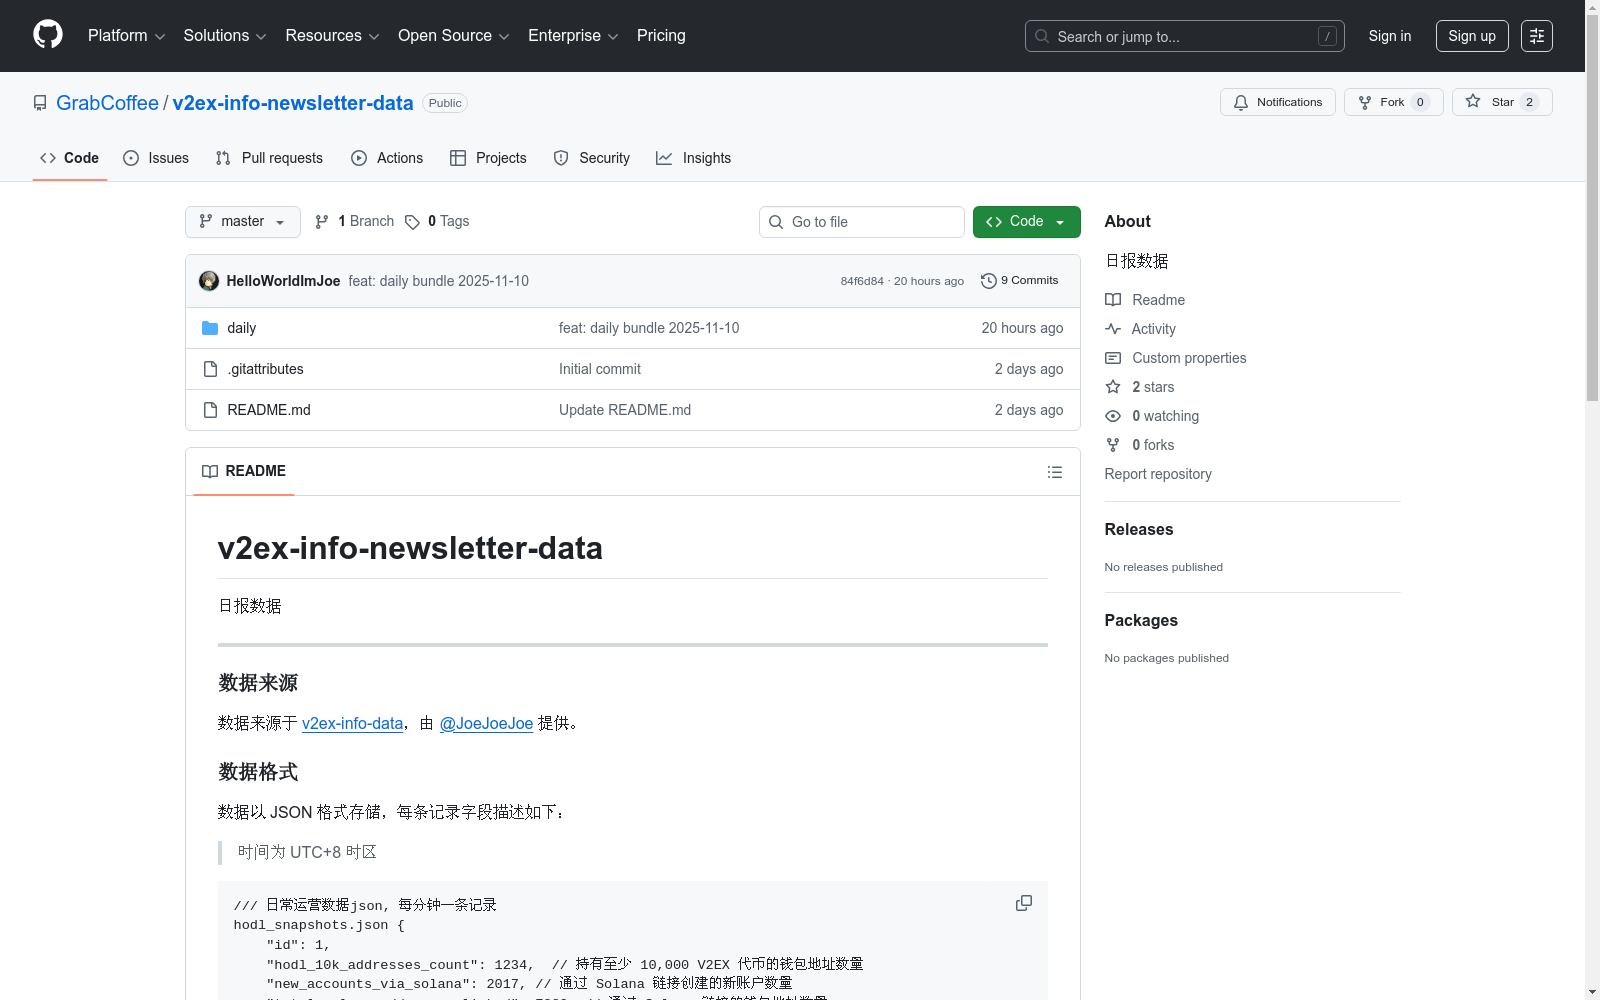Open the .gitattributes file

(x=265, y=369)
